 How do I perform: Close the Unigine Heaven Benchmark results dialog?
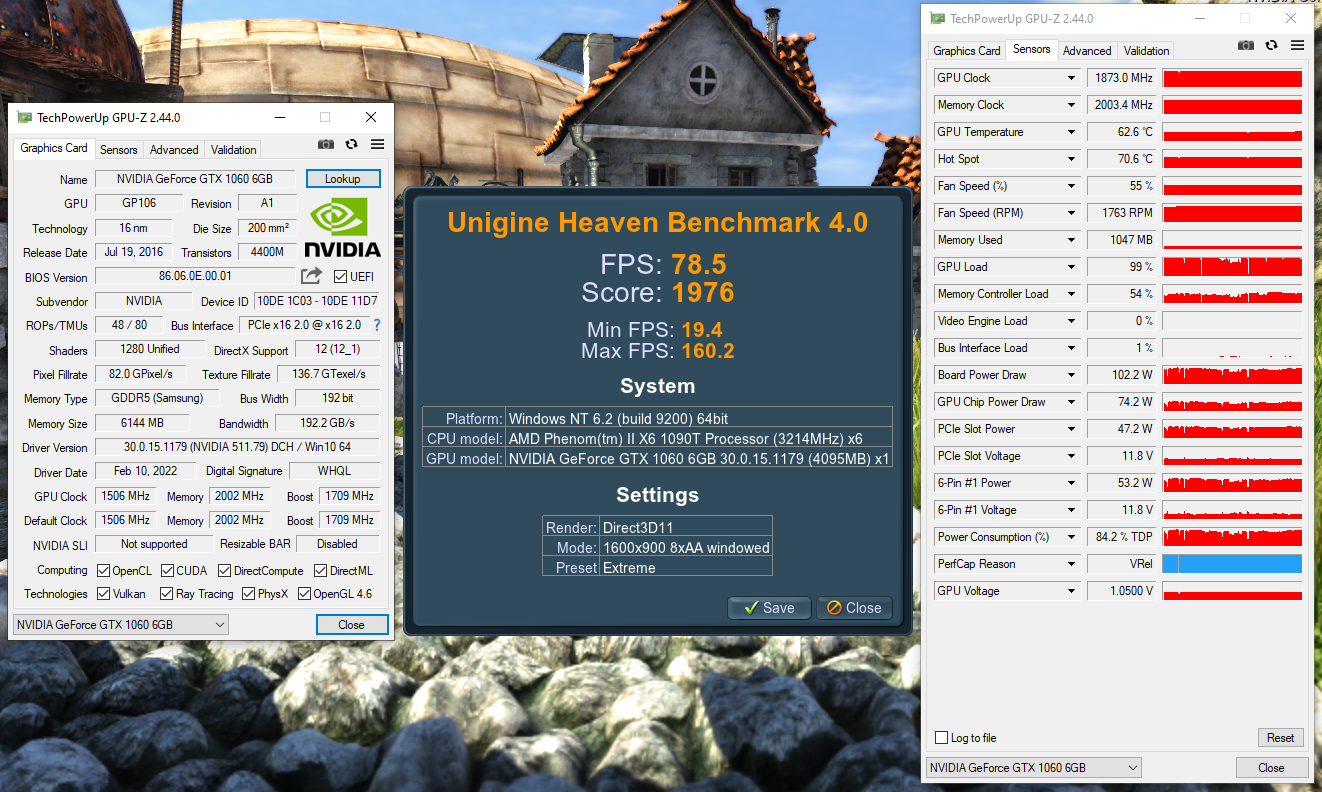(x=854, y=608)
